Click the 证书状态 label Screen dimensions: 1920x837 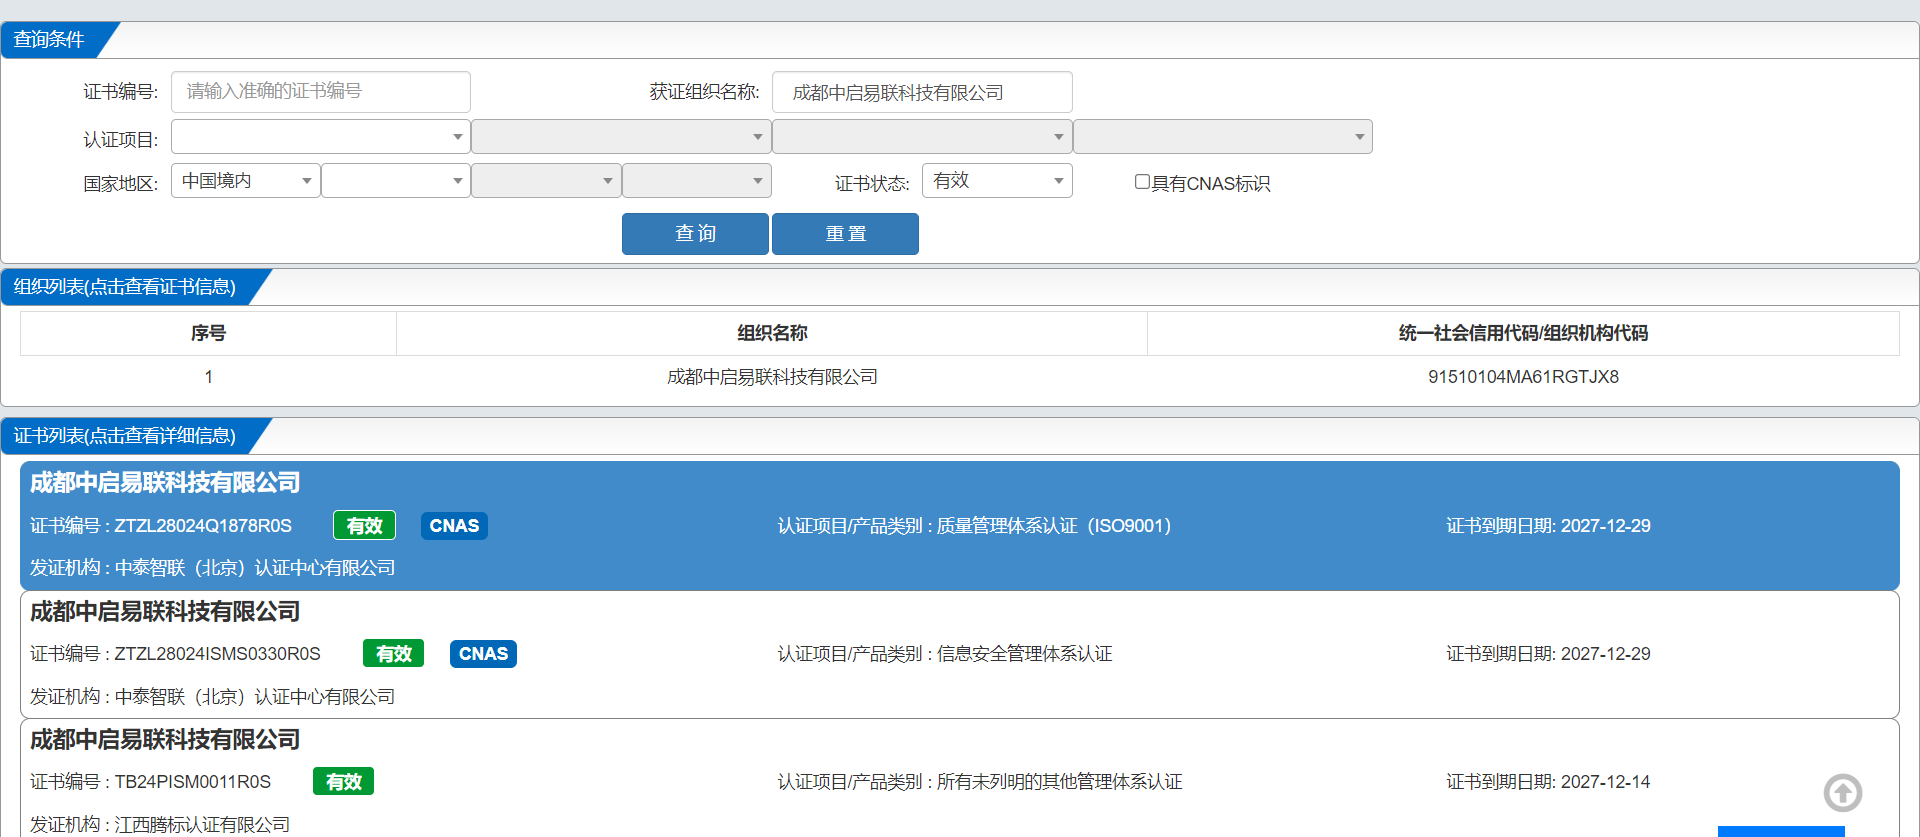pos(872,184)
